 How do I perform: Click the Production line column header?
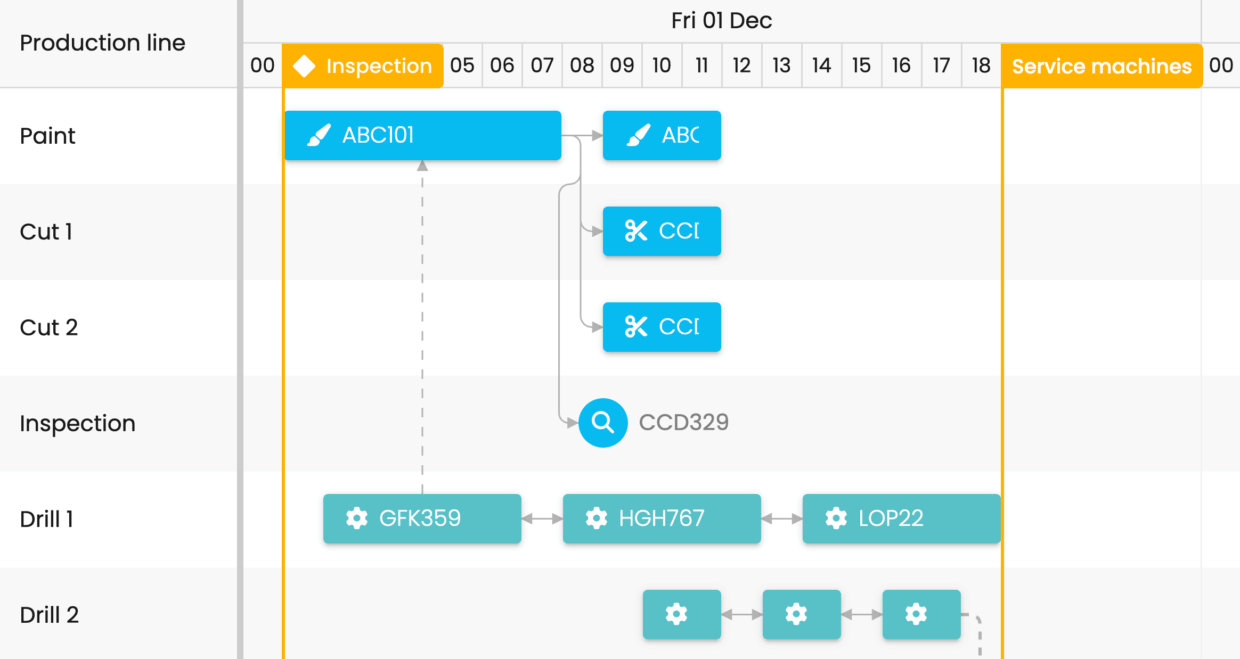[x=102, y=43]
